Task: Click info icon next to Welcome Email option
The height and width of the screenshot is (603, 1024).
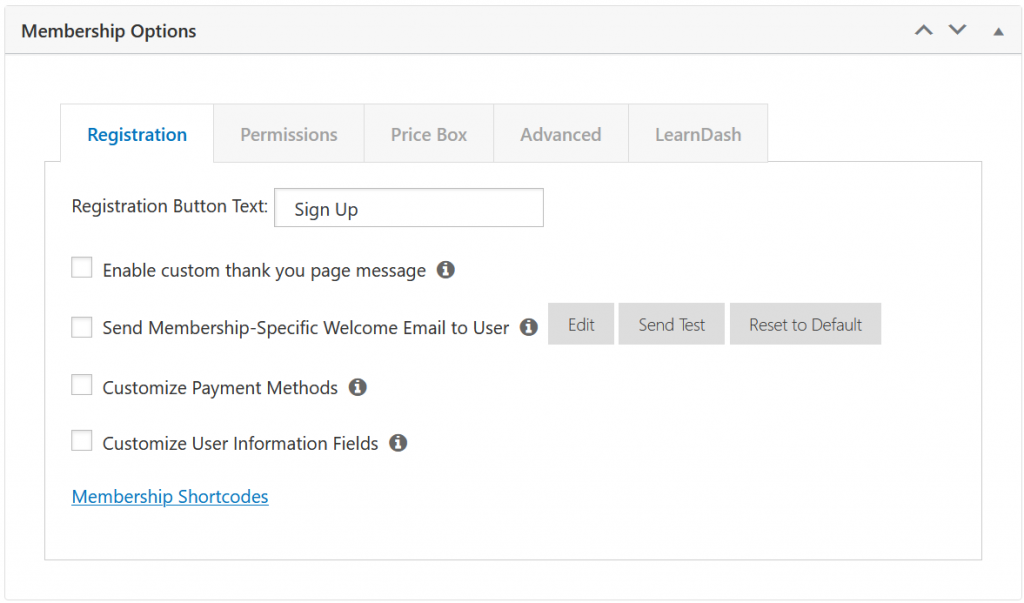Action: coord(529,327)
